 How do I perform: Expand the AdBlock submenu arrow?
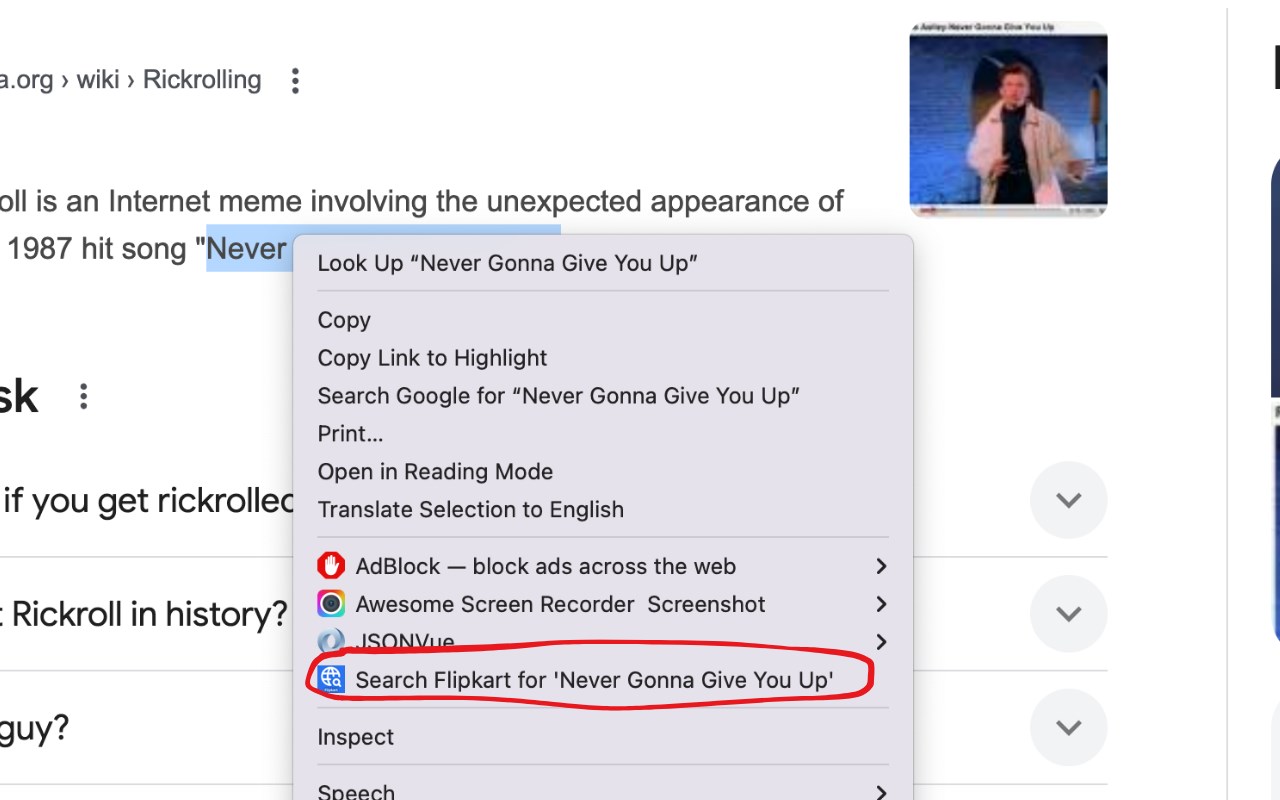(x=881, y=566)
